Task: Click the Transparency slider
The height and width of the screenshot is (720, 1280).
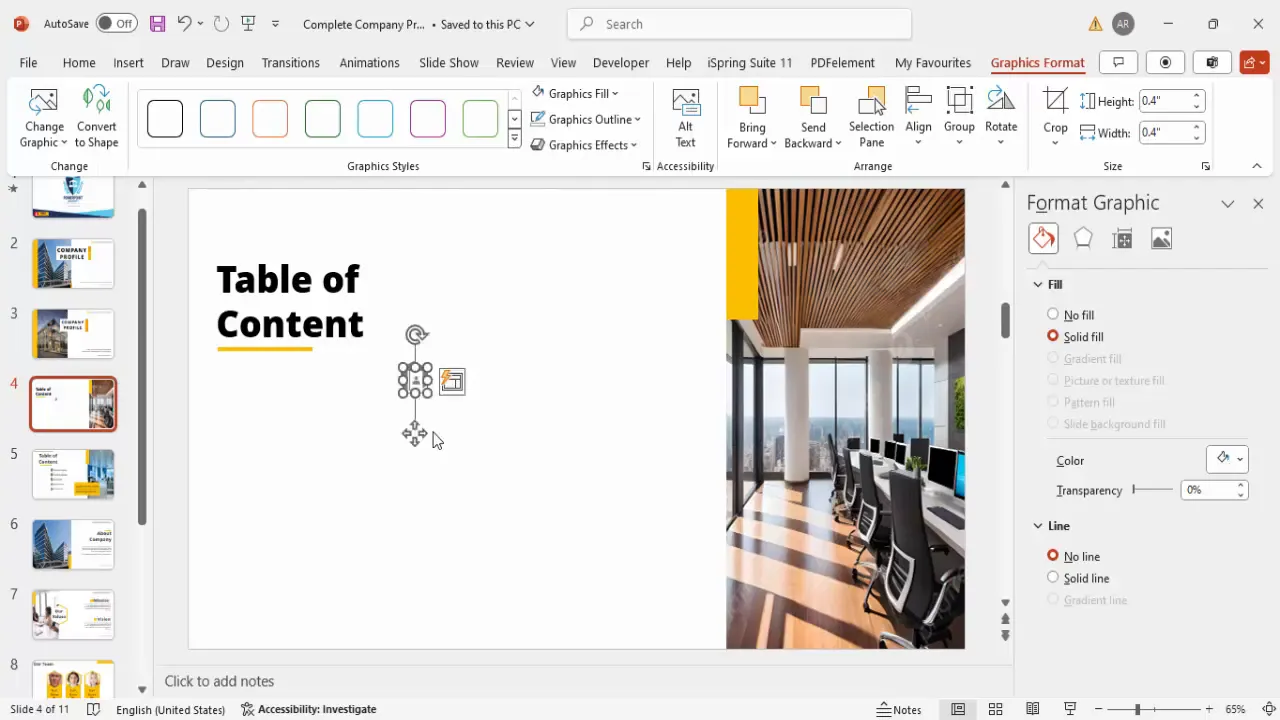Action: tap(1152, 489)
